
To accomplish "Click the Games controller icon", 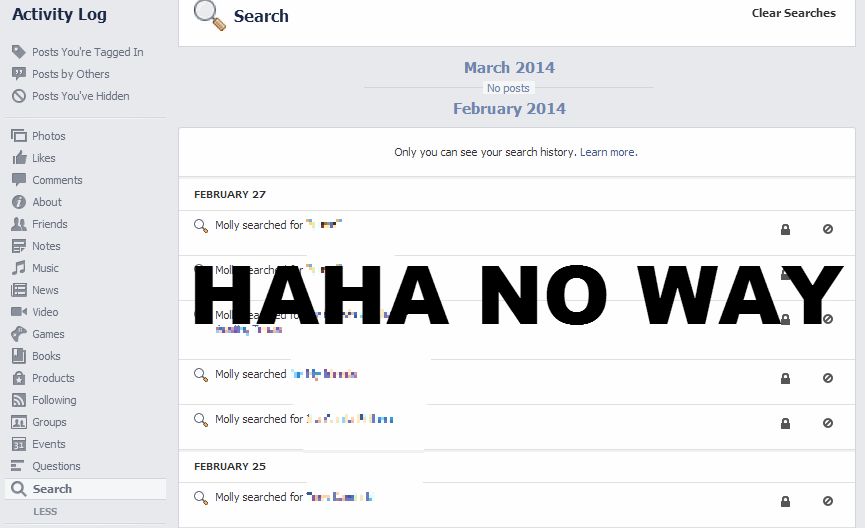I will coord(19,334).
